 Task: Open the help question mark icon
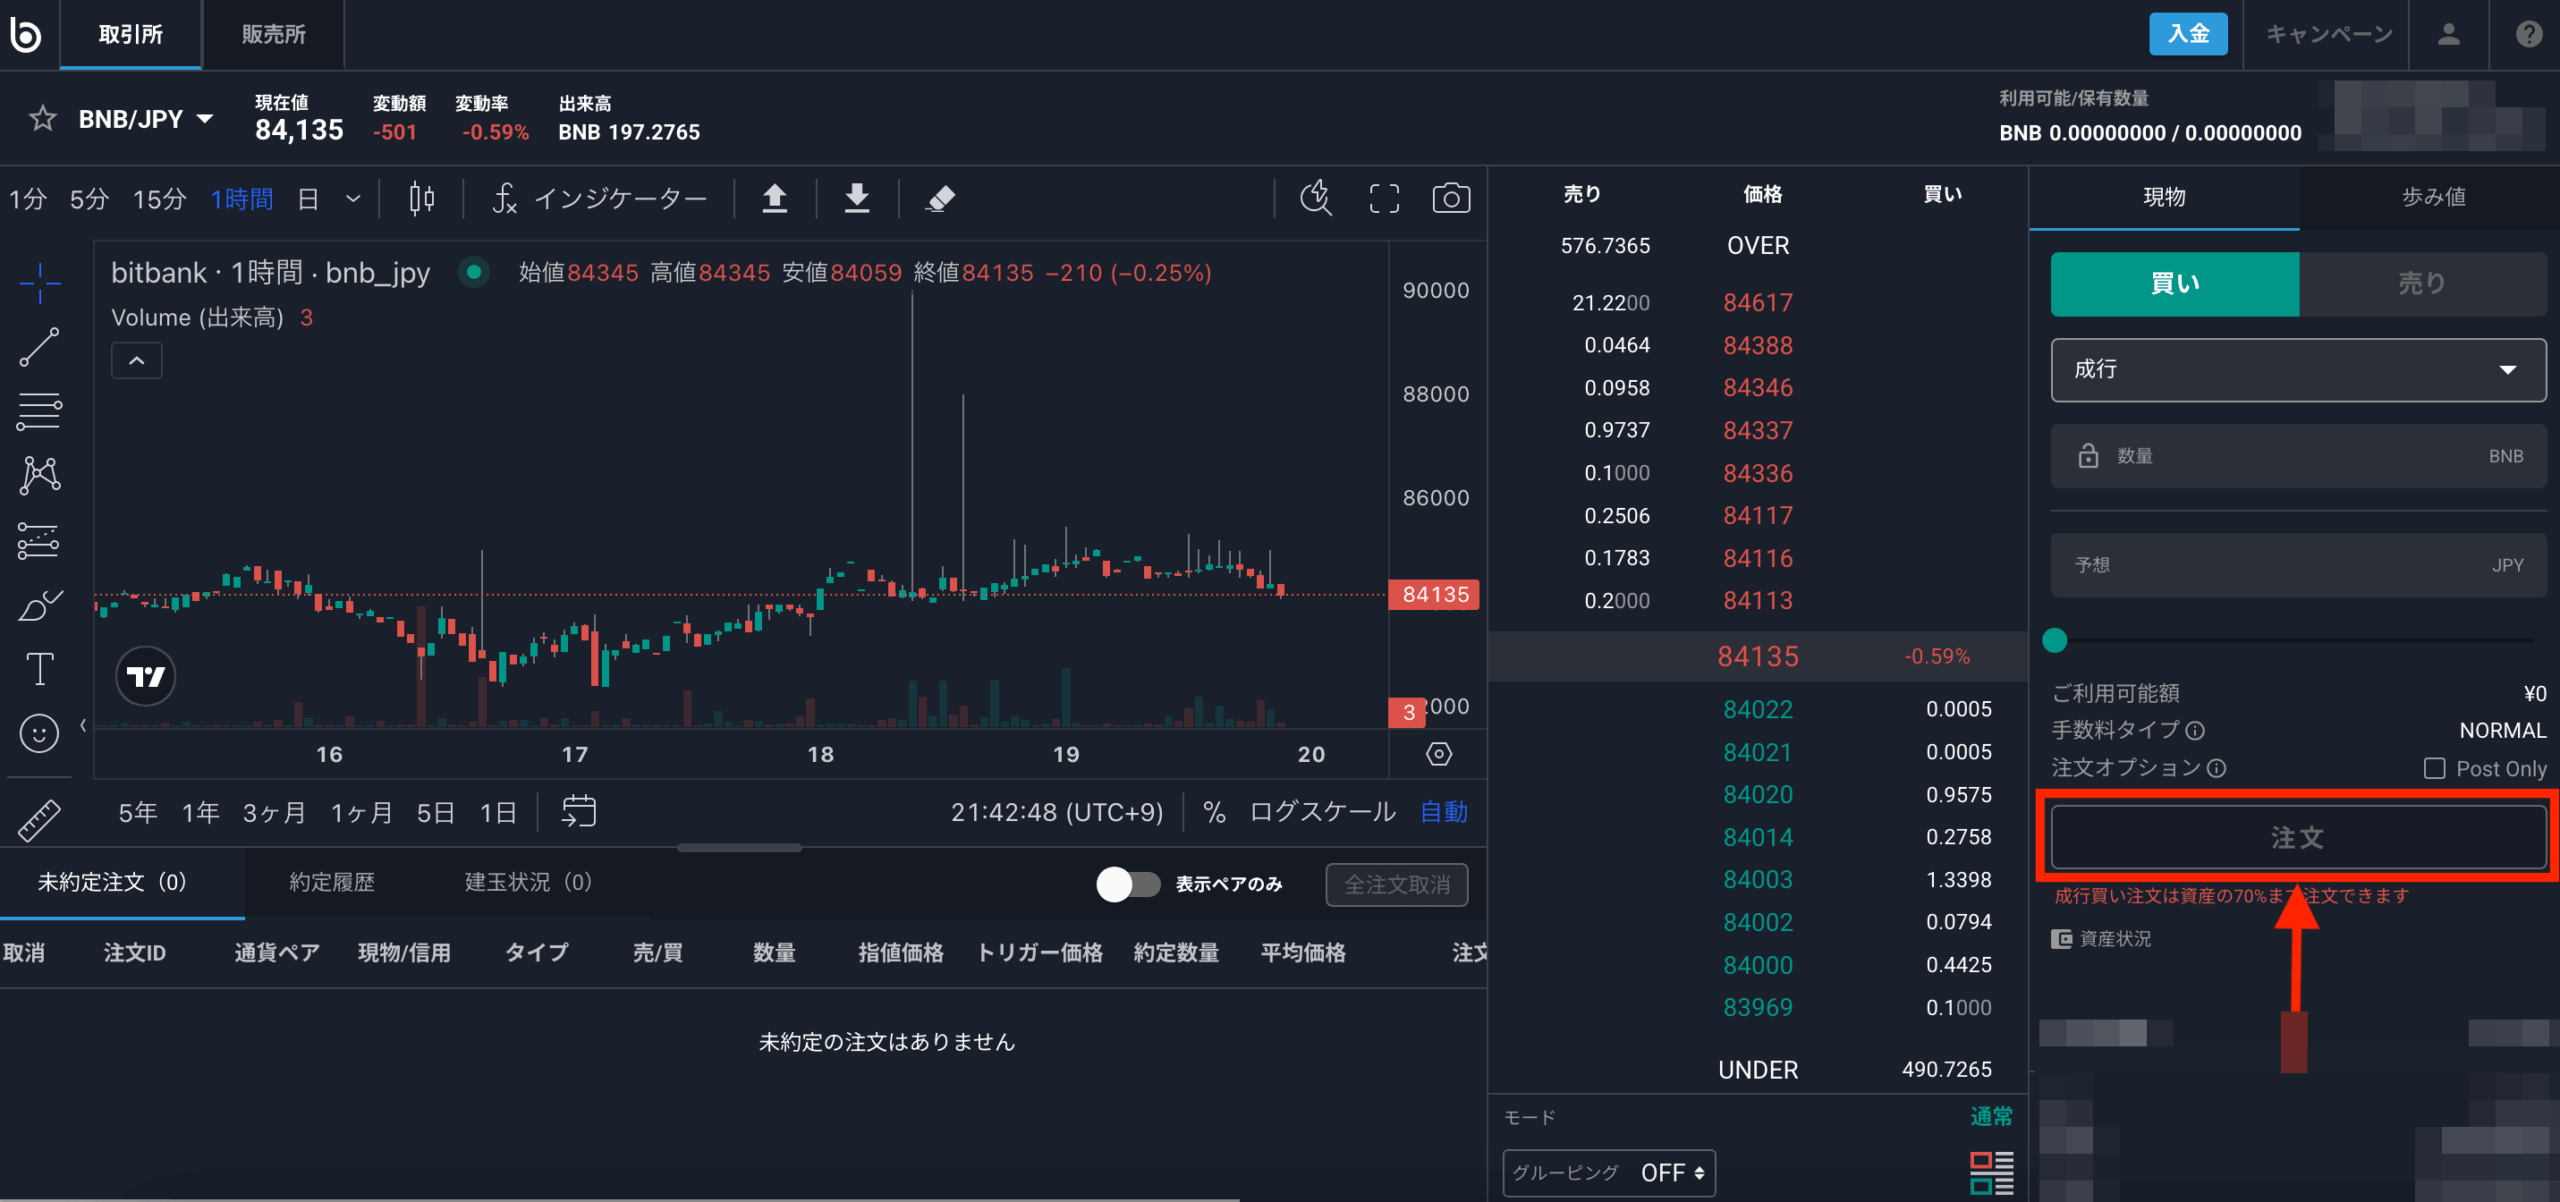[x=2529, y=34]
